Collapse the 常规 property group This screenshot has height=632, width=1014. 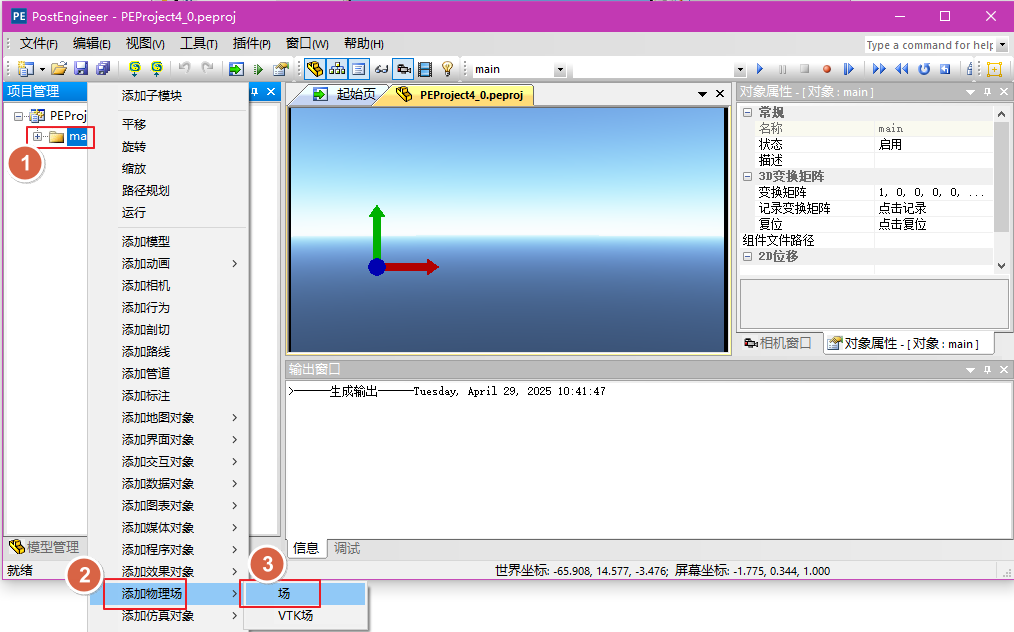point(748,113)
